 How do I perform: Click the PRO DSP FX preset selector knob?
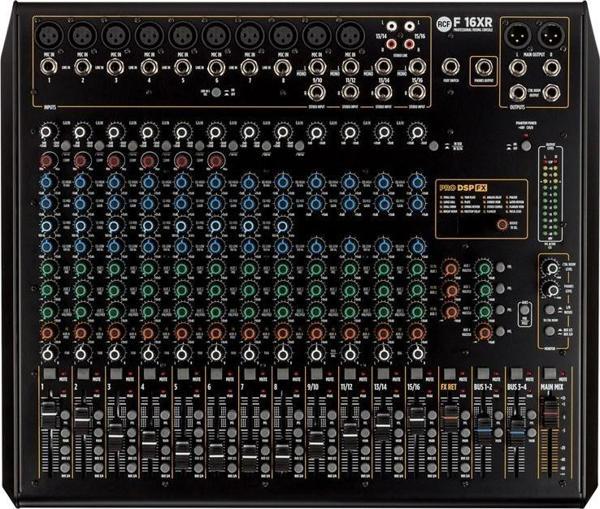tap(502, 225)
